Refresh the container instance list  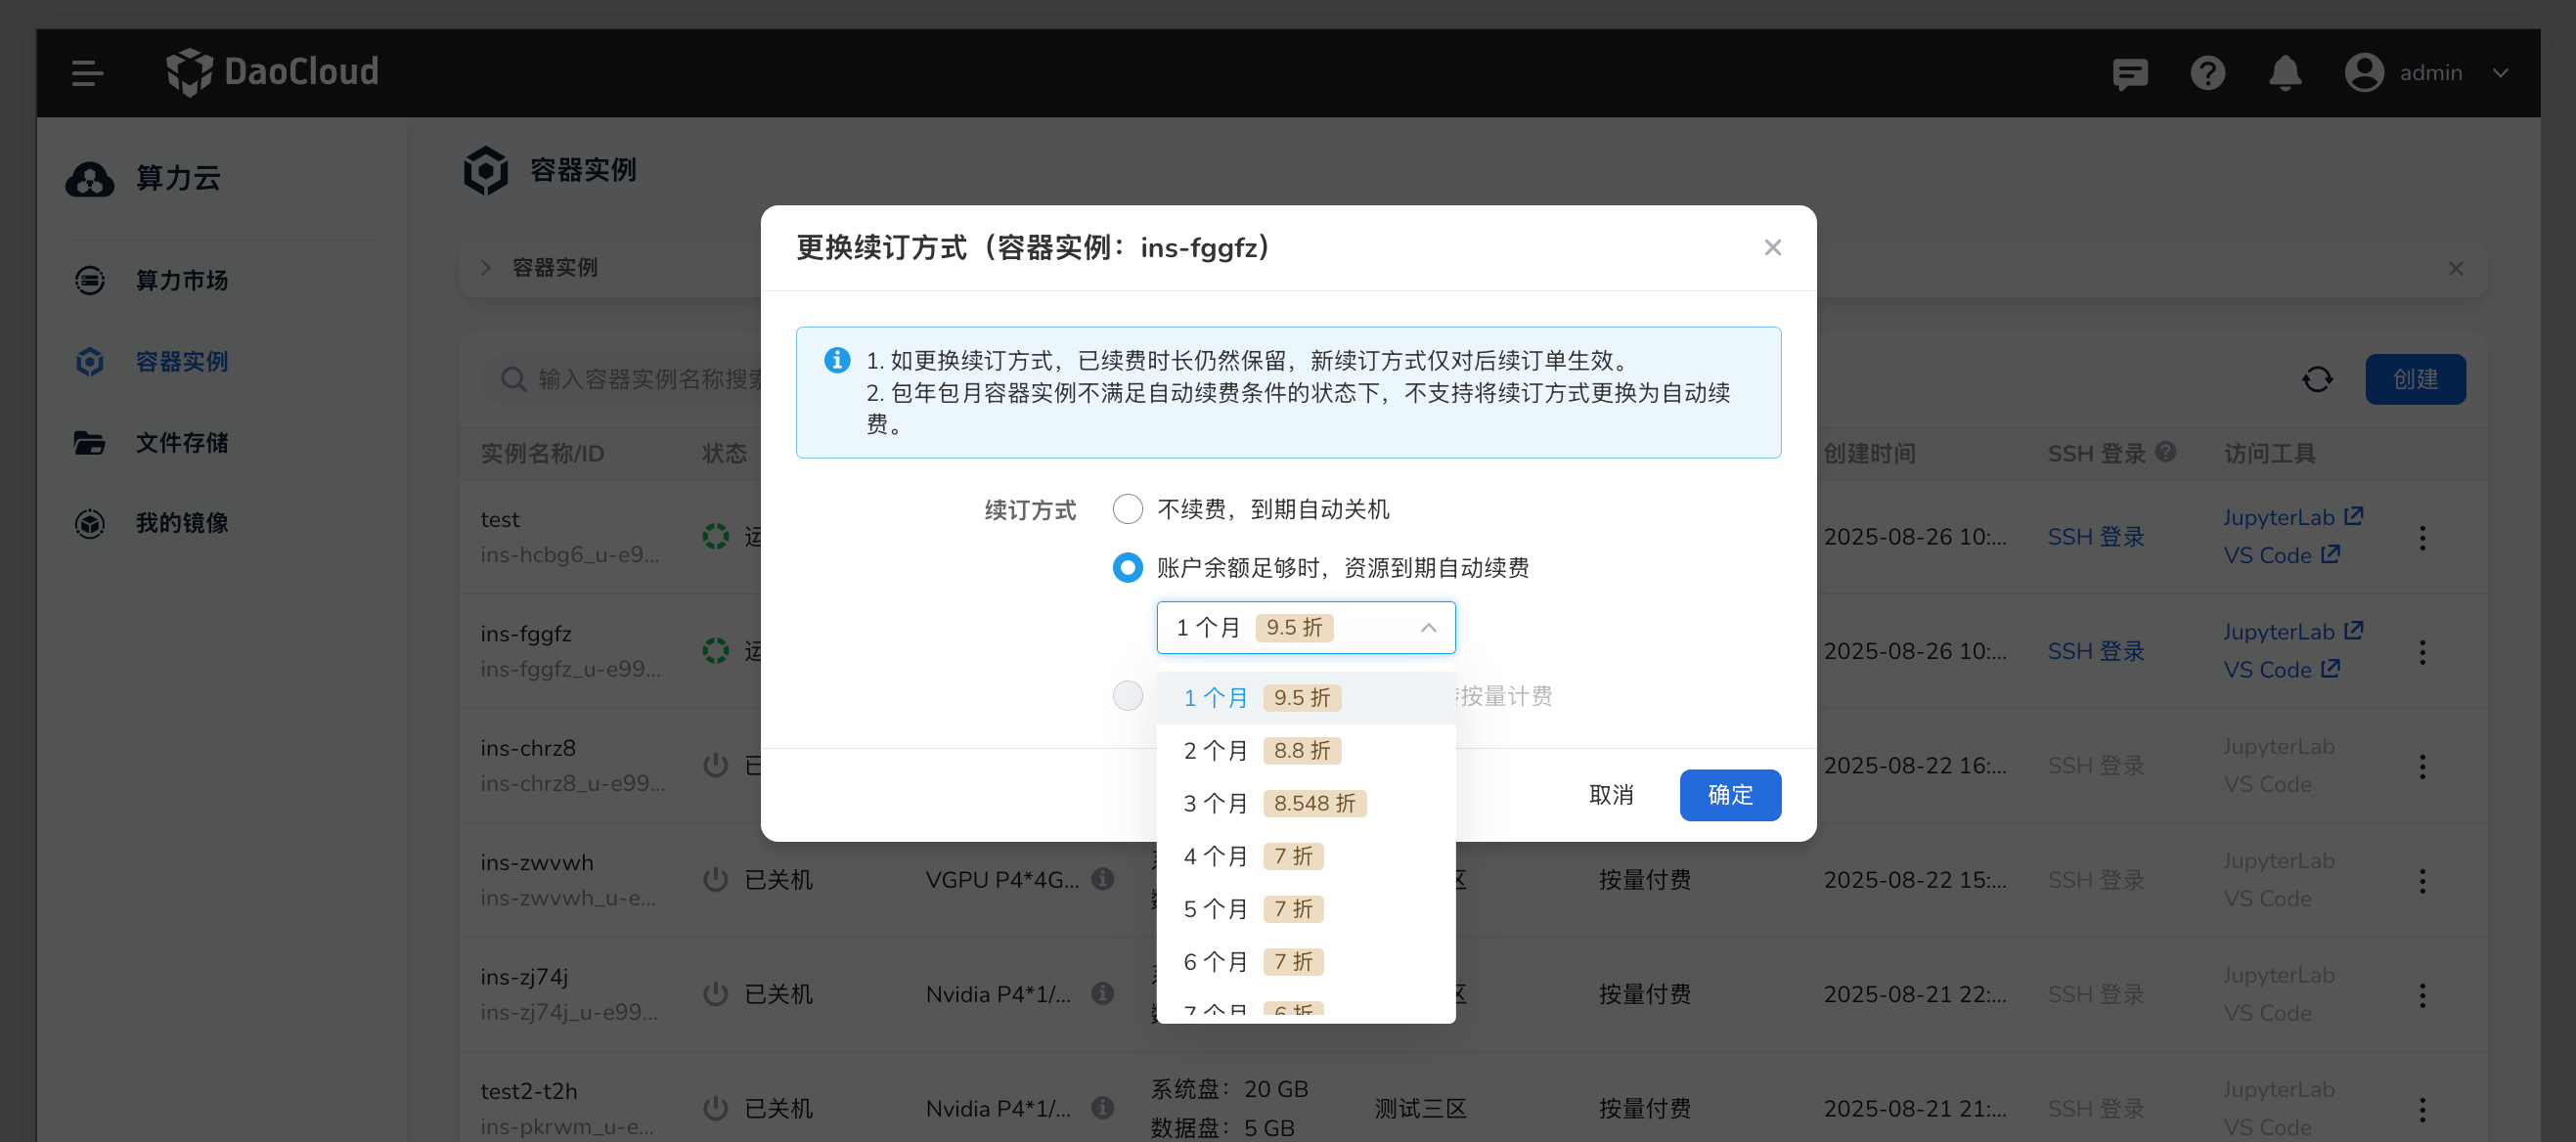(2319, 379)
